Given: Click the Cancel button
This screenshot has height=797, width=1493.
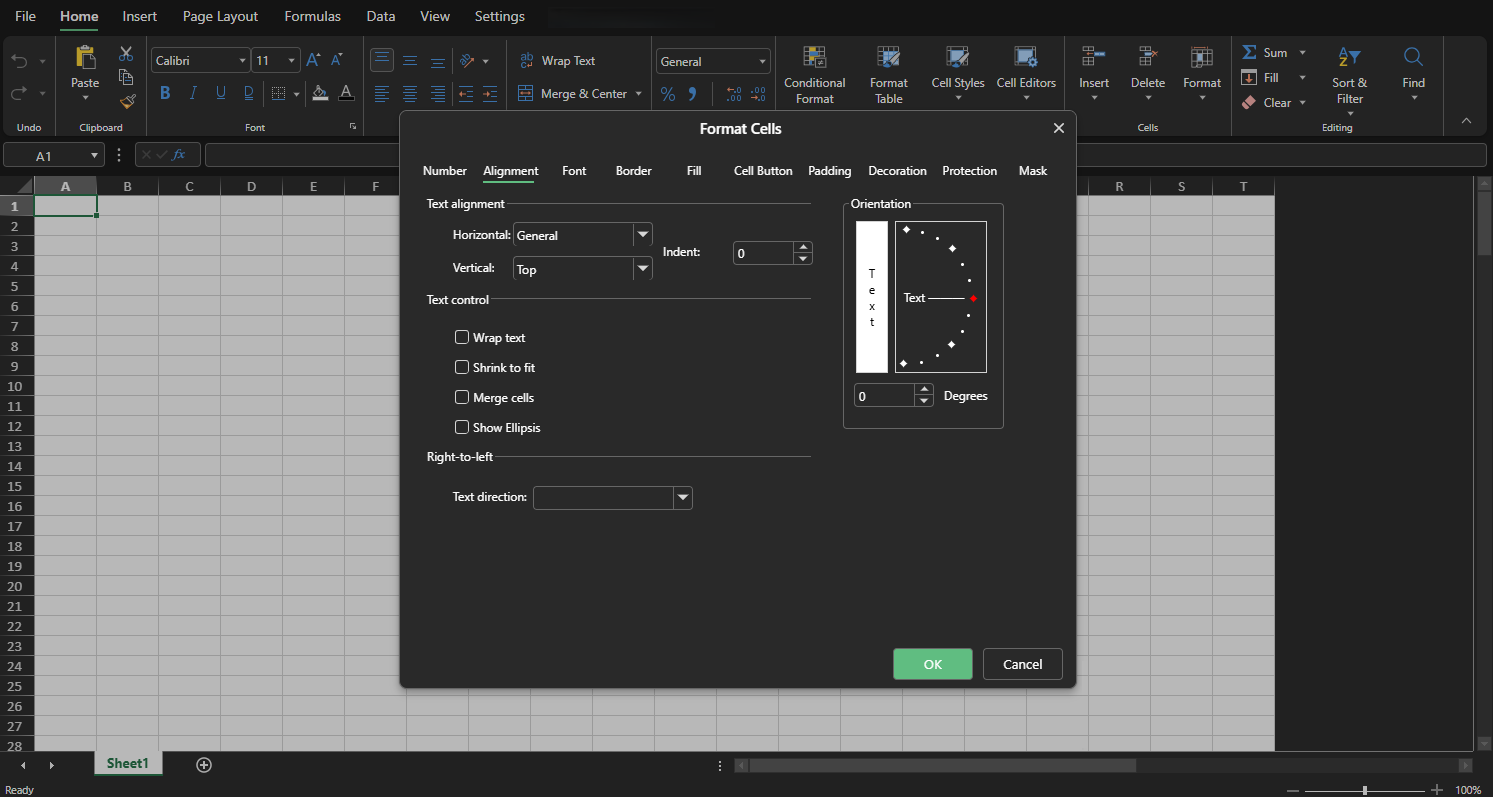Looking at the screenshot, I should tap(1023, 664).
